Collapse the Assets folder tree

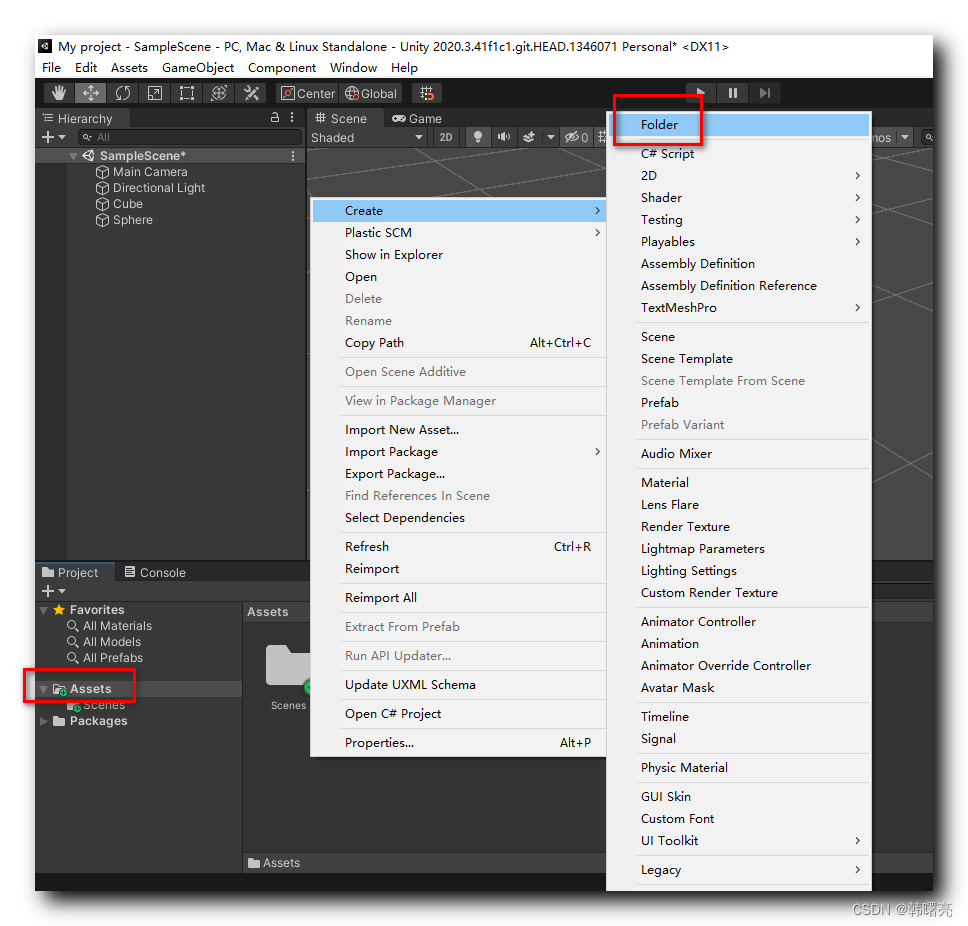44,689
